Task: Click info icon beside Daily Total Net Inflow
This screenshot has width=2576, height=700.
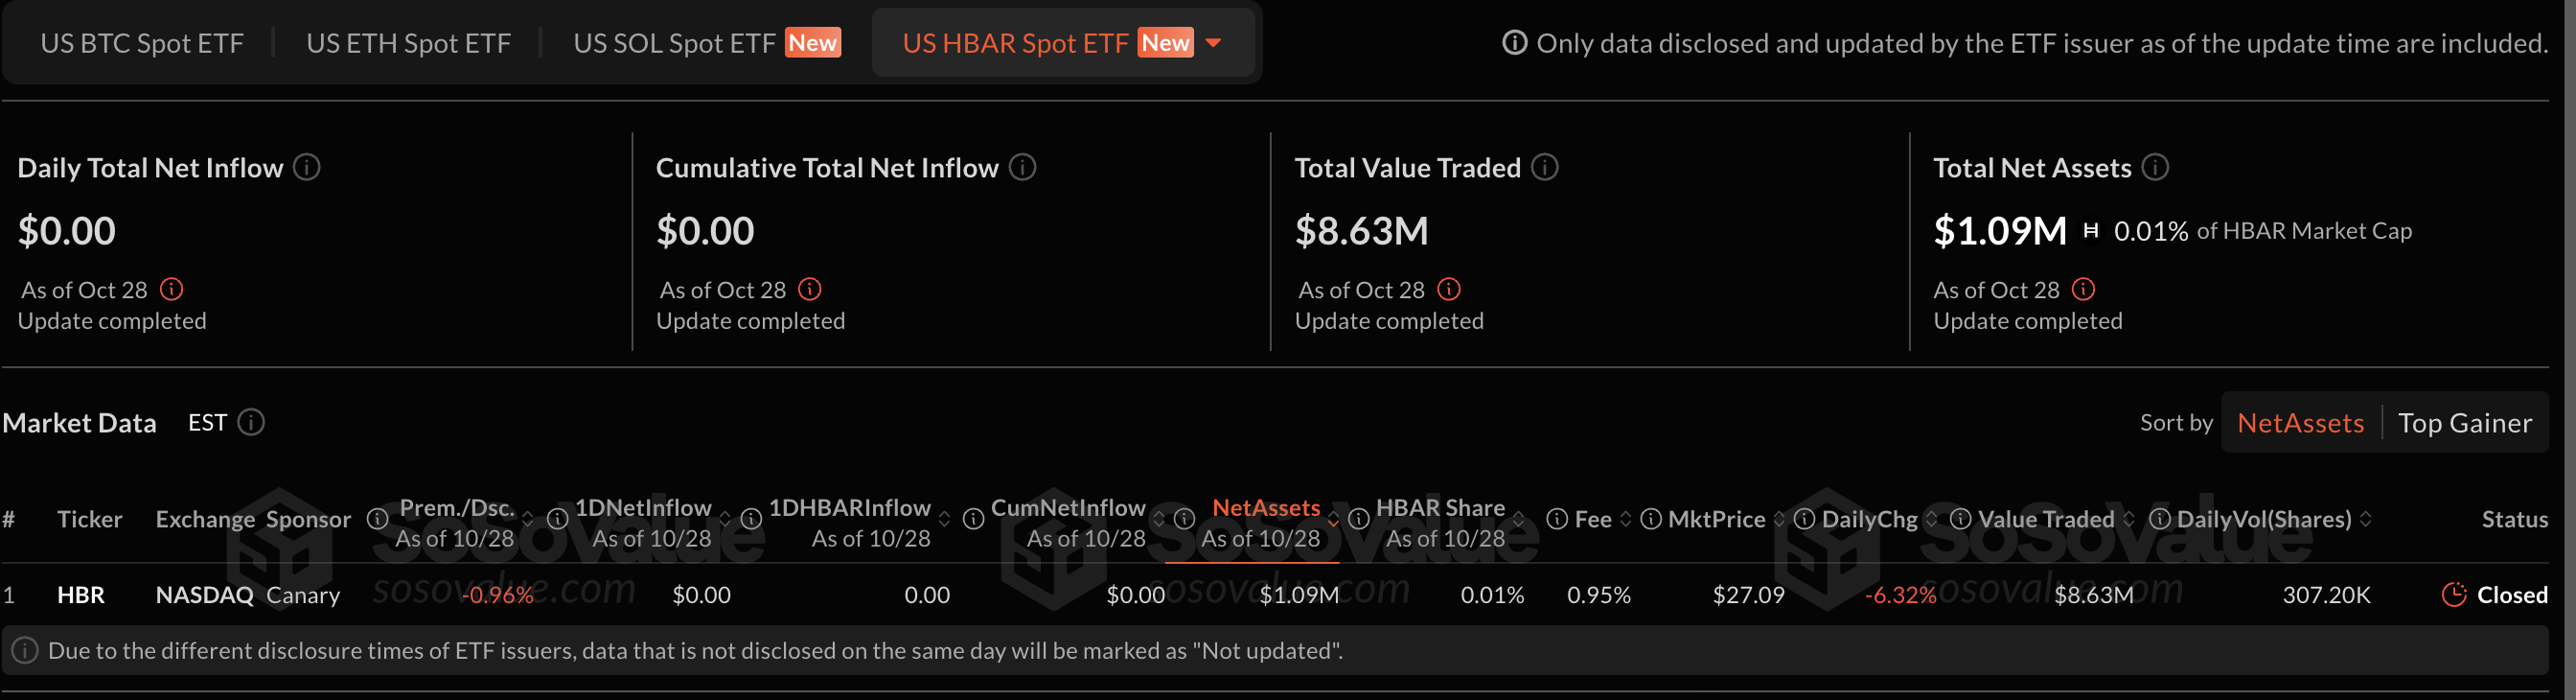Action: pos(307,168)
